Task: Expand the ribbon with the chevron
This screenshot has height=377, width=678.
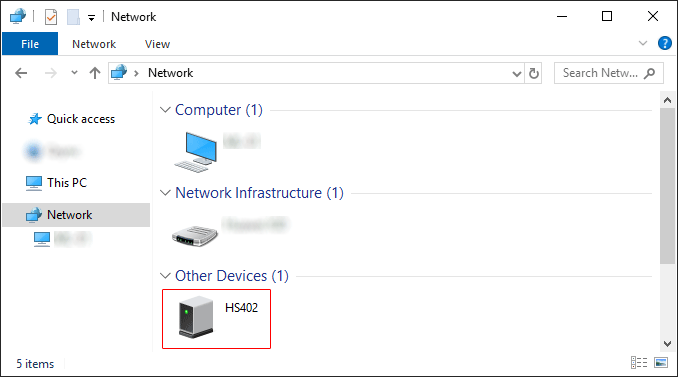Action: (x=643, y=43)
